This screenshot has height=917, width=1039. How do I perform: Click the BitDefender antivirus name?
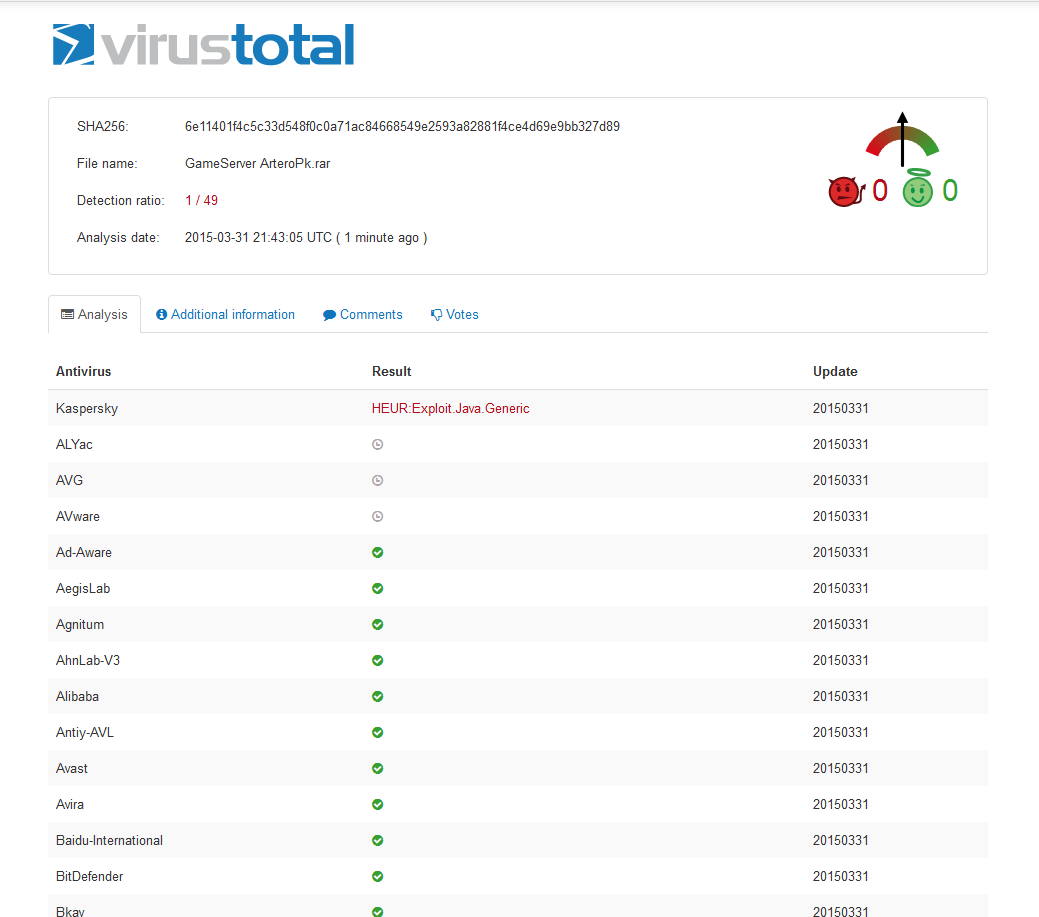click(89, 877)
